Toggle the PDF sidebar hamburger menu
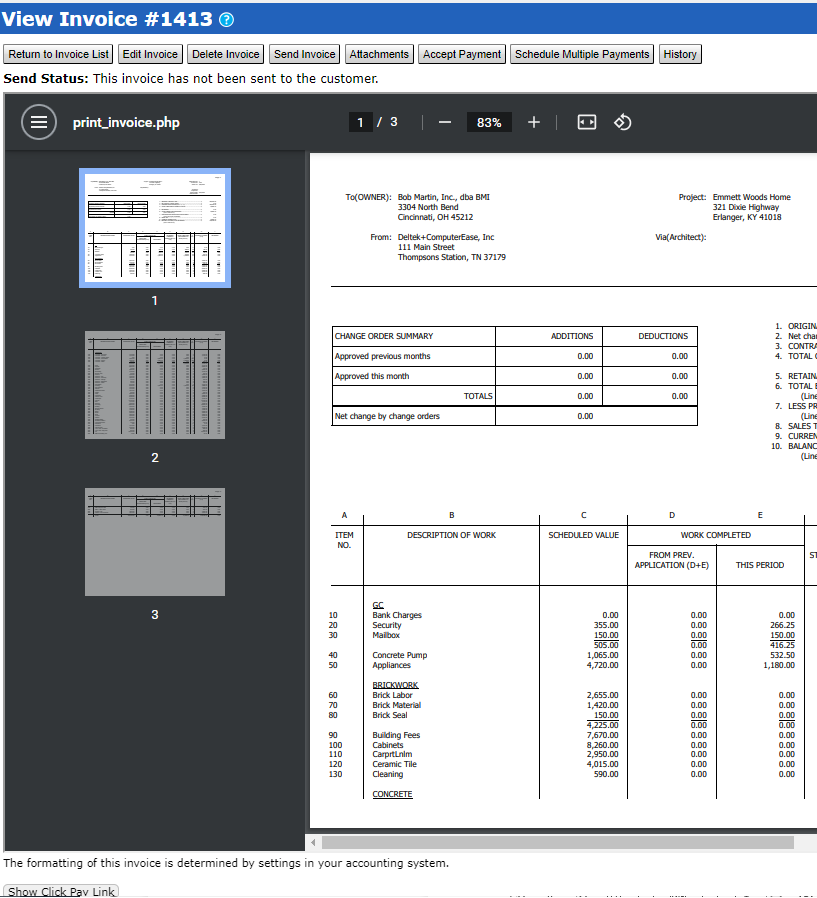 39,122
